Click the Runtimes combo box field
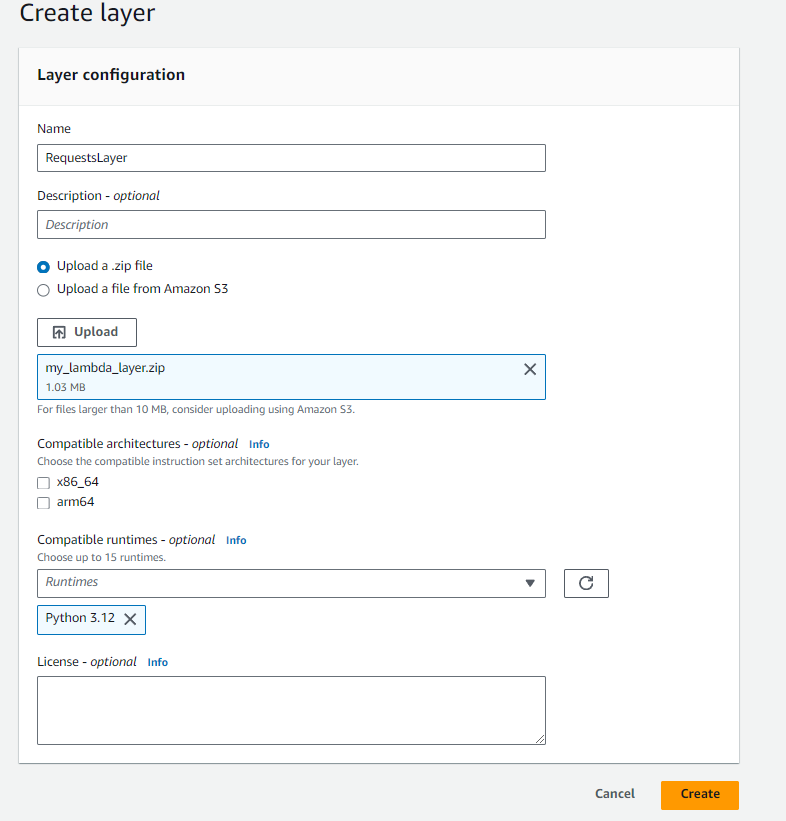This screenshot has height=821, width=786. click(x=280, y=583)
